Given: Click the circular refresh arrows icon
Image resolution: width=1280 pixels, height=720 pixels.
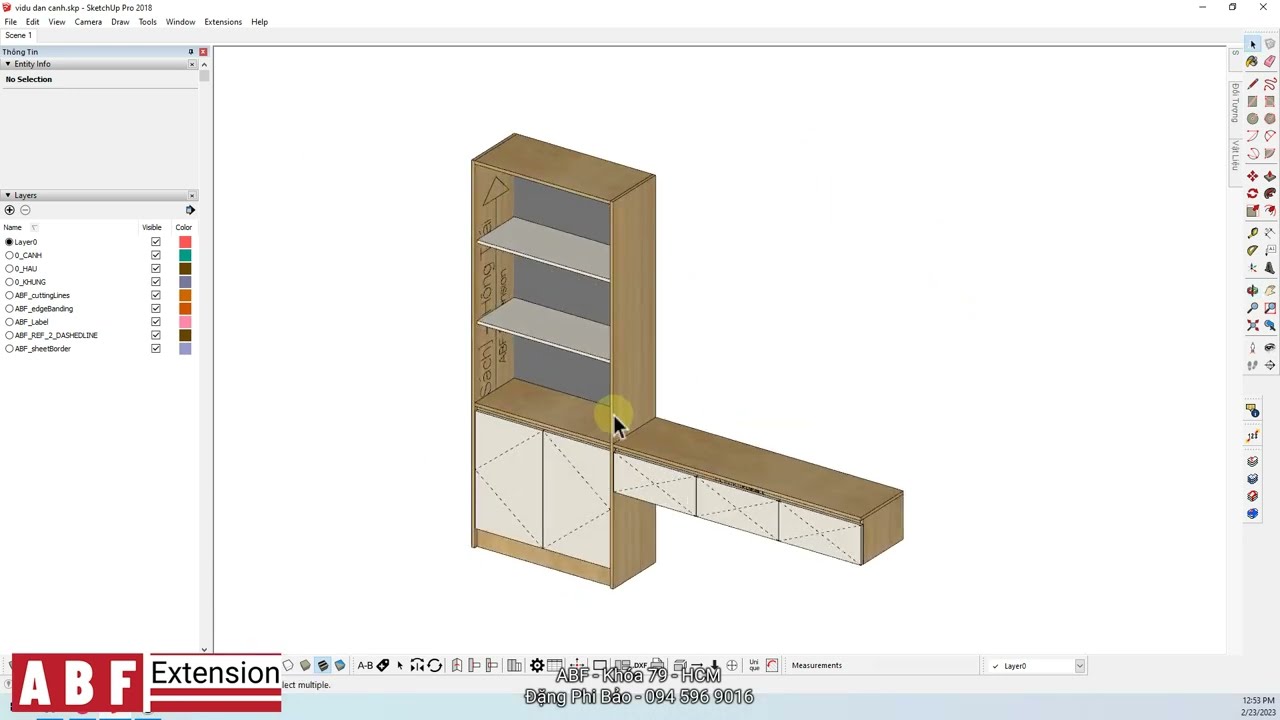Looking at the screenshot, I should coord(434,665).
